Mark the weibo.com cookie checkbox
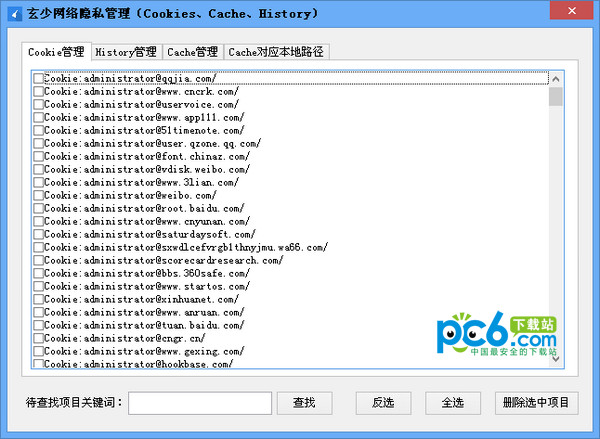 pyautogui.click(x=38, y=195)
